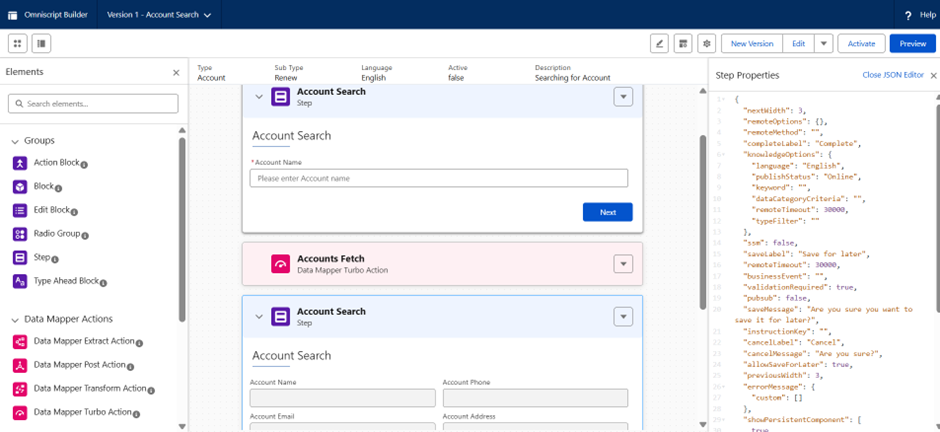940x432 pixels.
Task: Click the Account Name input field
Action: 439,178
